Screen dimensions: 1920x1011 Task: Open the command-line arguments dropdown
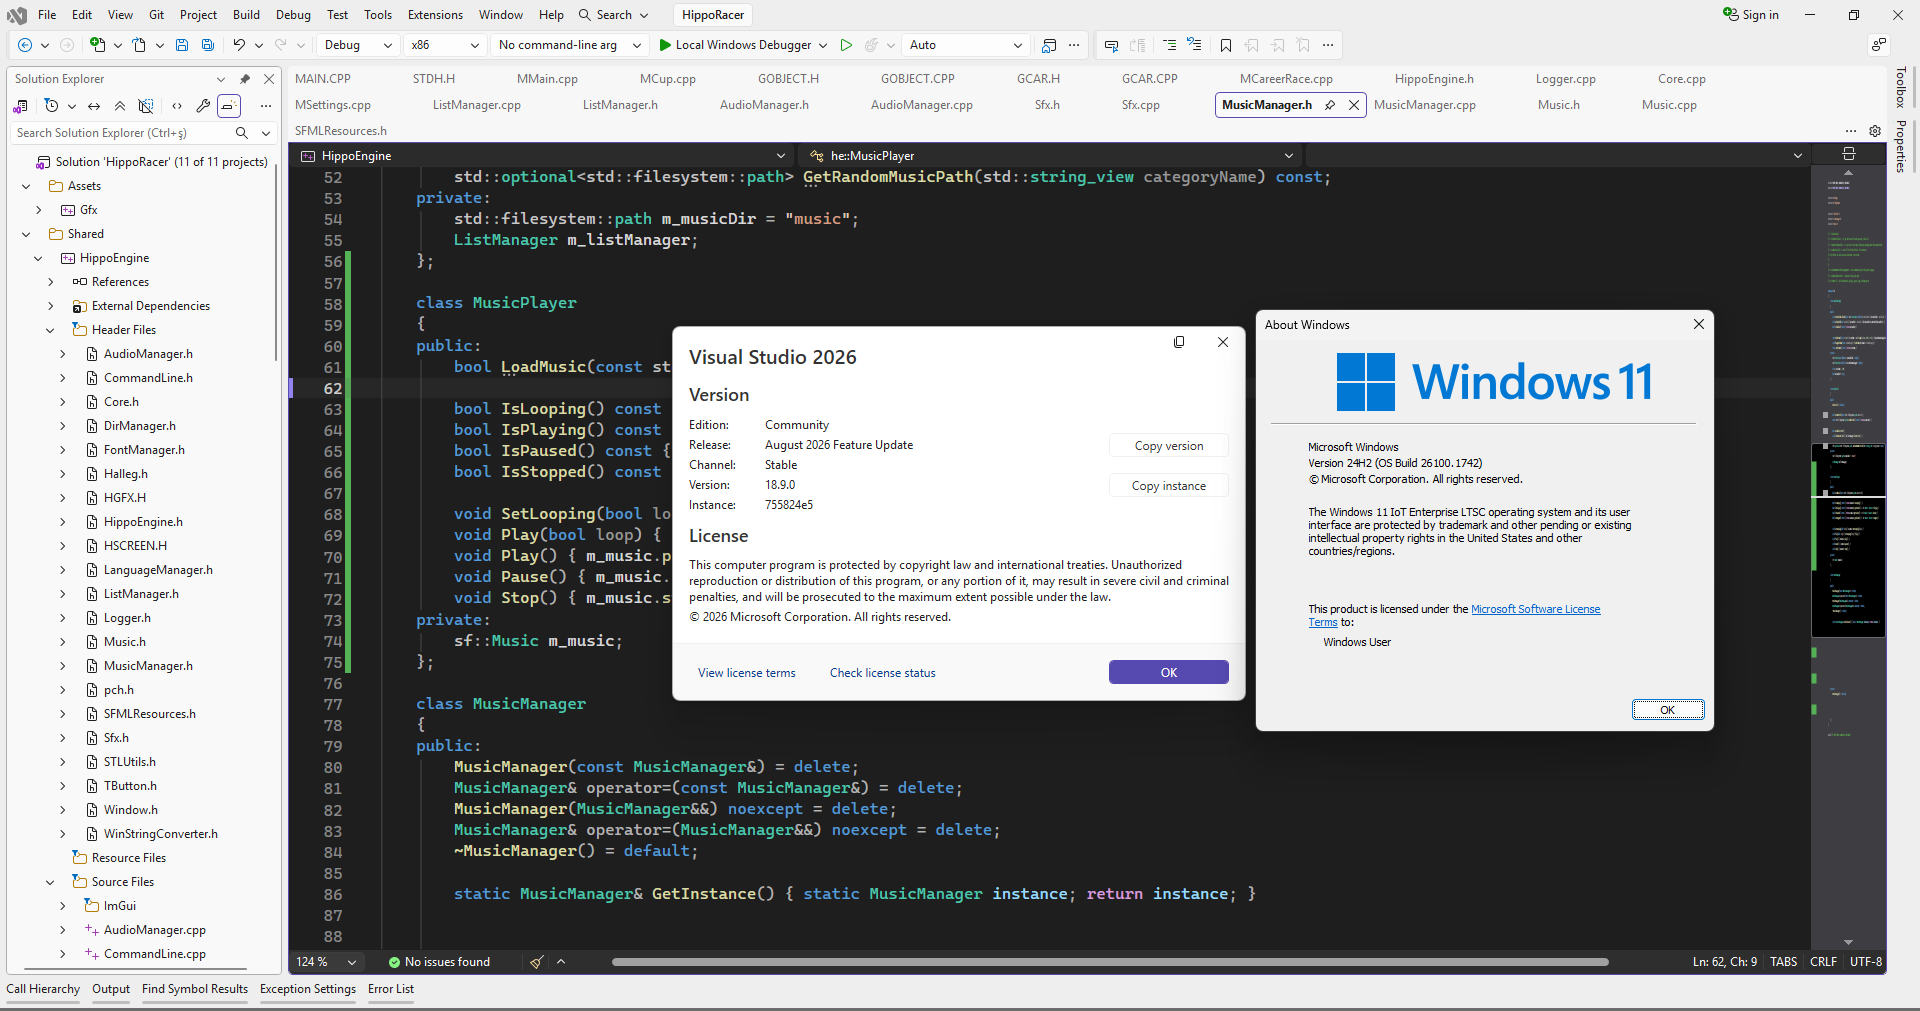(569, 45)
